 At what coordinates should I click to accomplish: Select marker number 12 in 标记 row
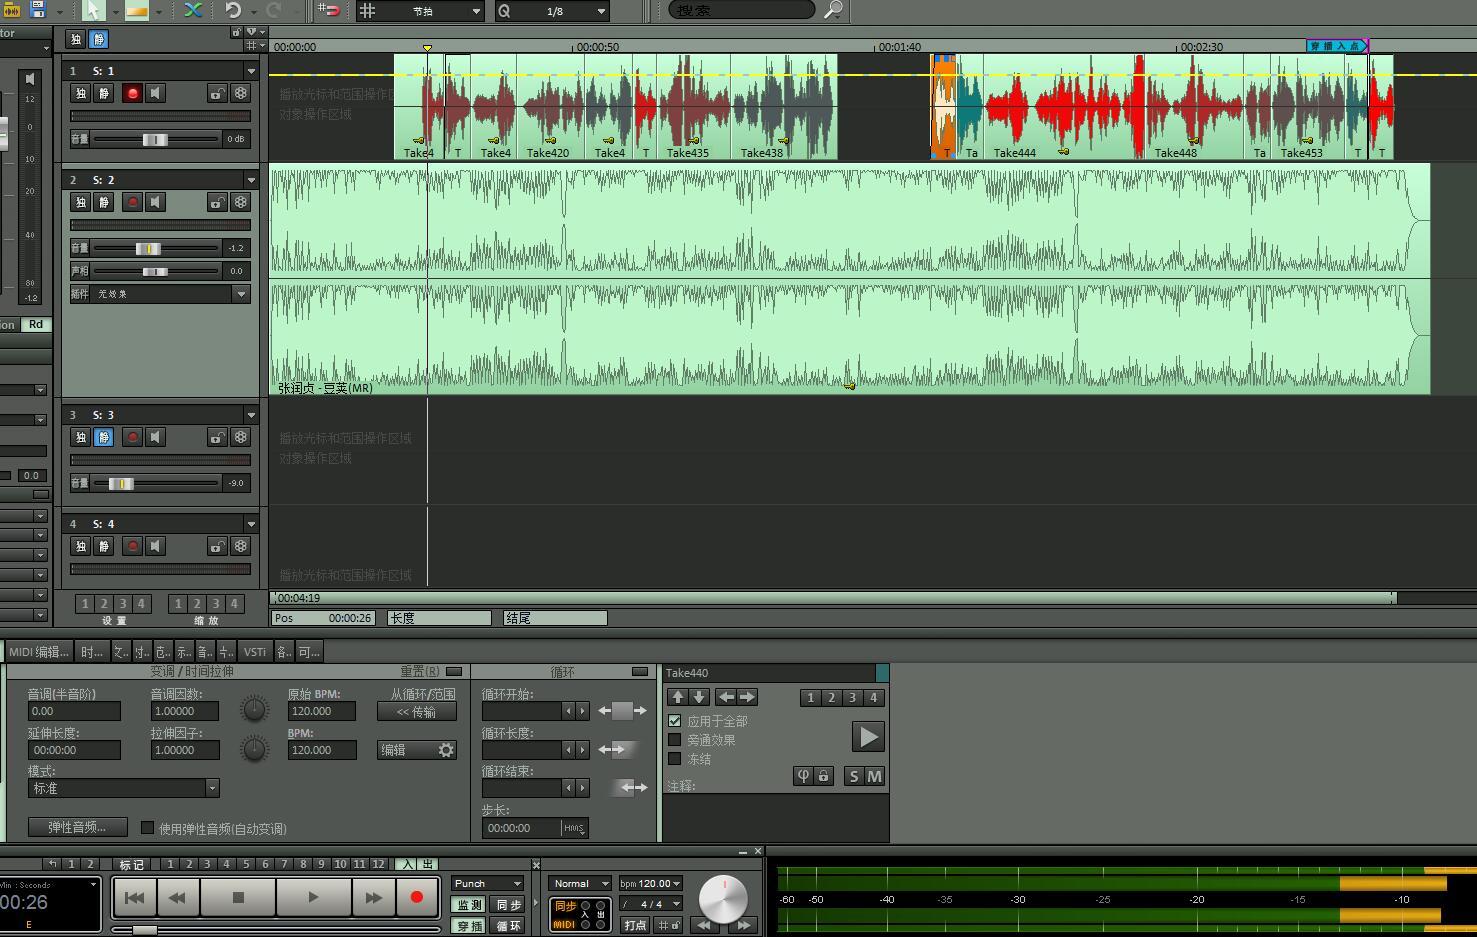(378, 864)
